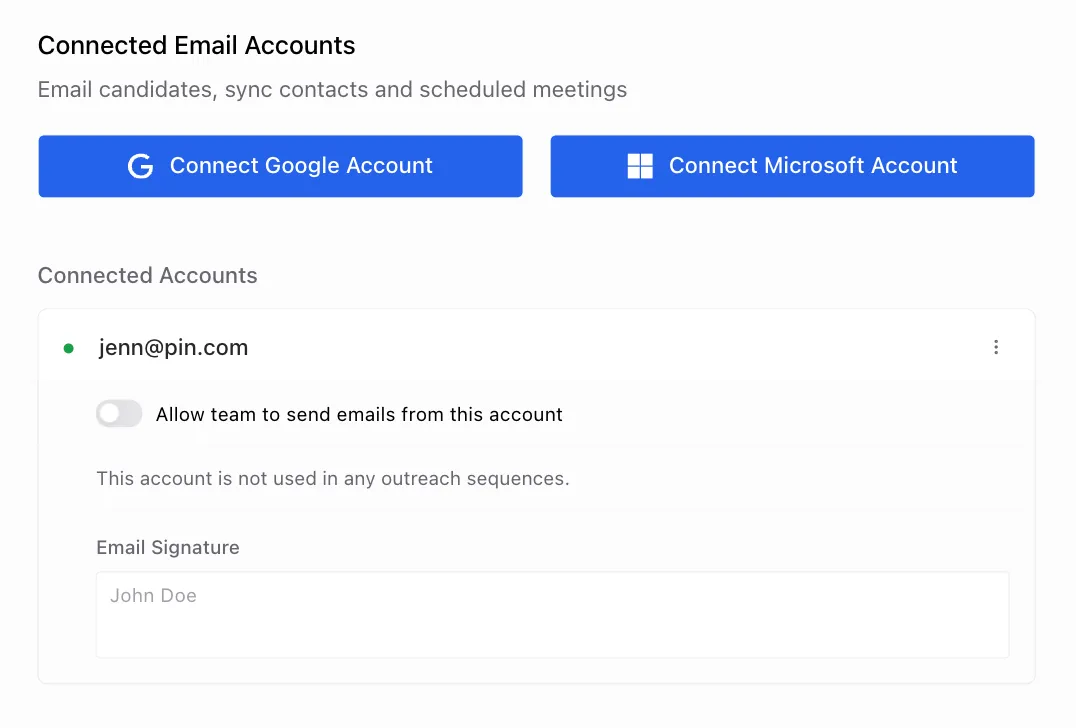
Task: Click 'Allow team to send emails' label
Action: coord(359,414)
